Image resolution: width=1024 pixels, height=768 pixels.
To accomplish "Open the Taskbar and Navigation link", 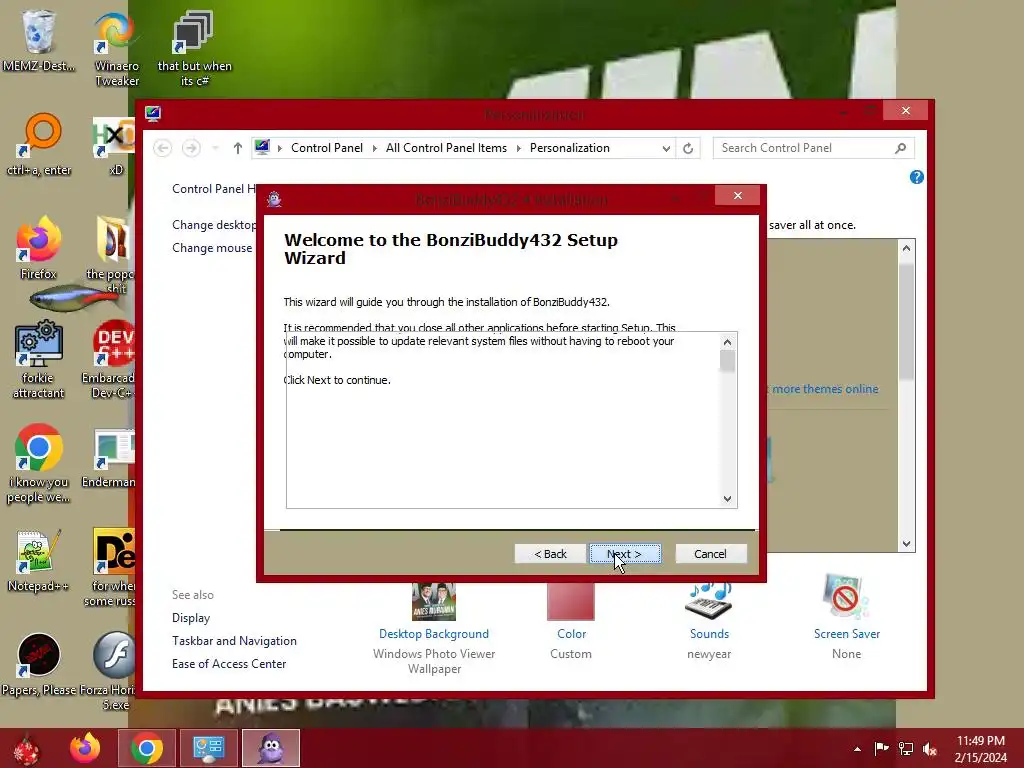I will (x=234, y=641).
